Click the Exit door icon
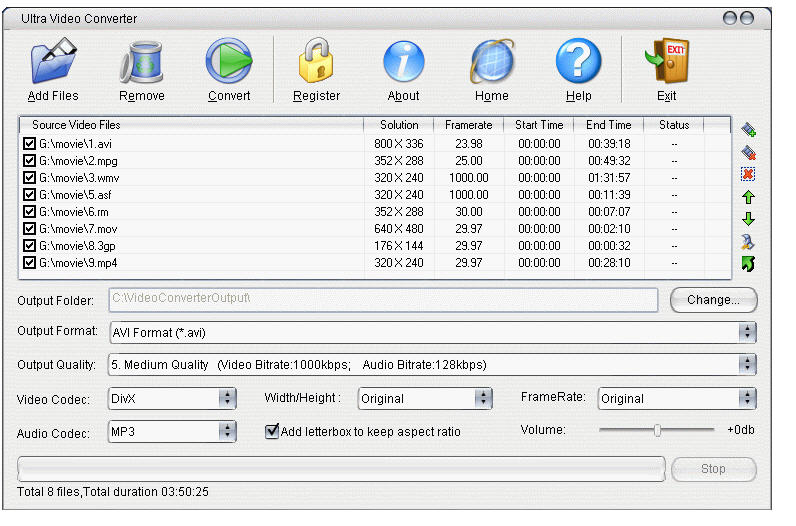The height and width of the screenshot is (526, 796). click(x=668, y=61)
